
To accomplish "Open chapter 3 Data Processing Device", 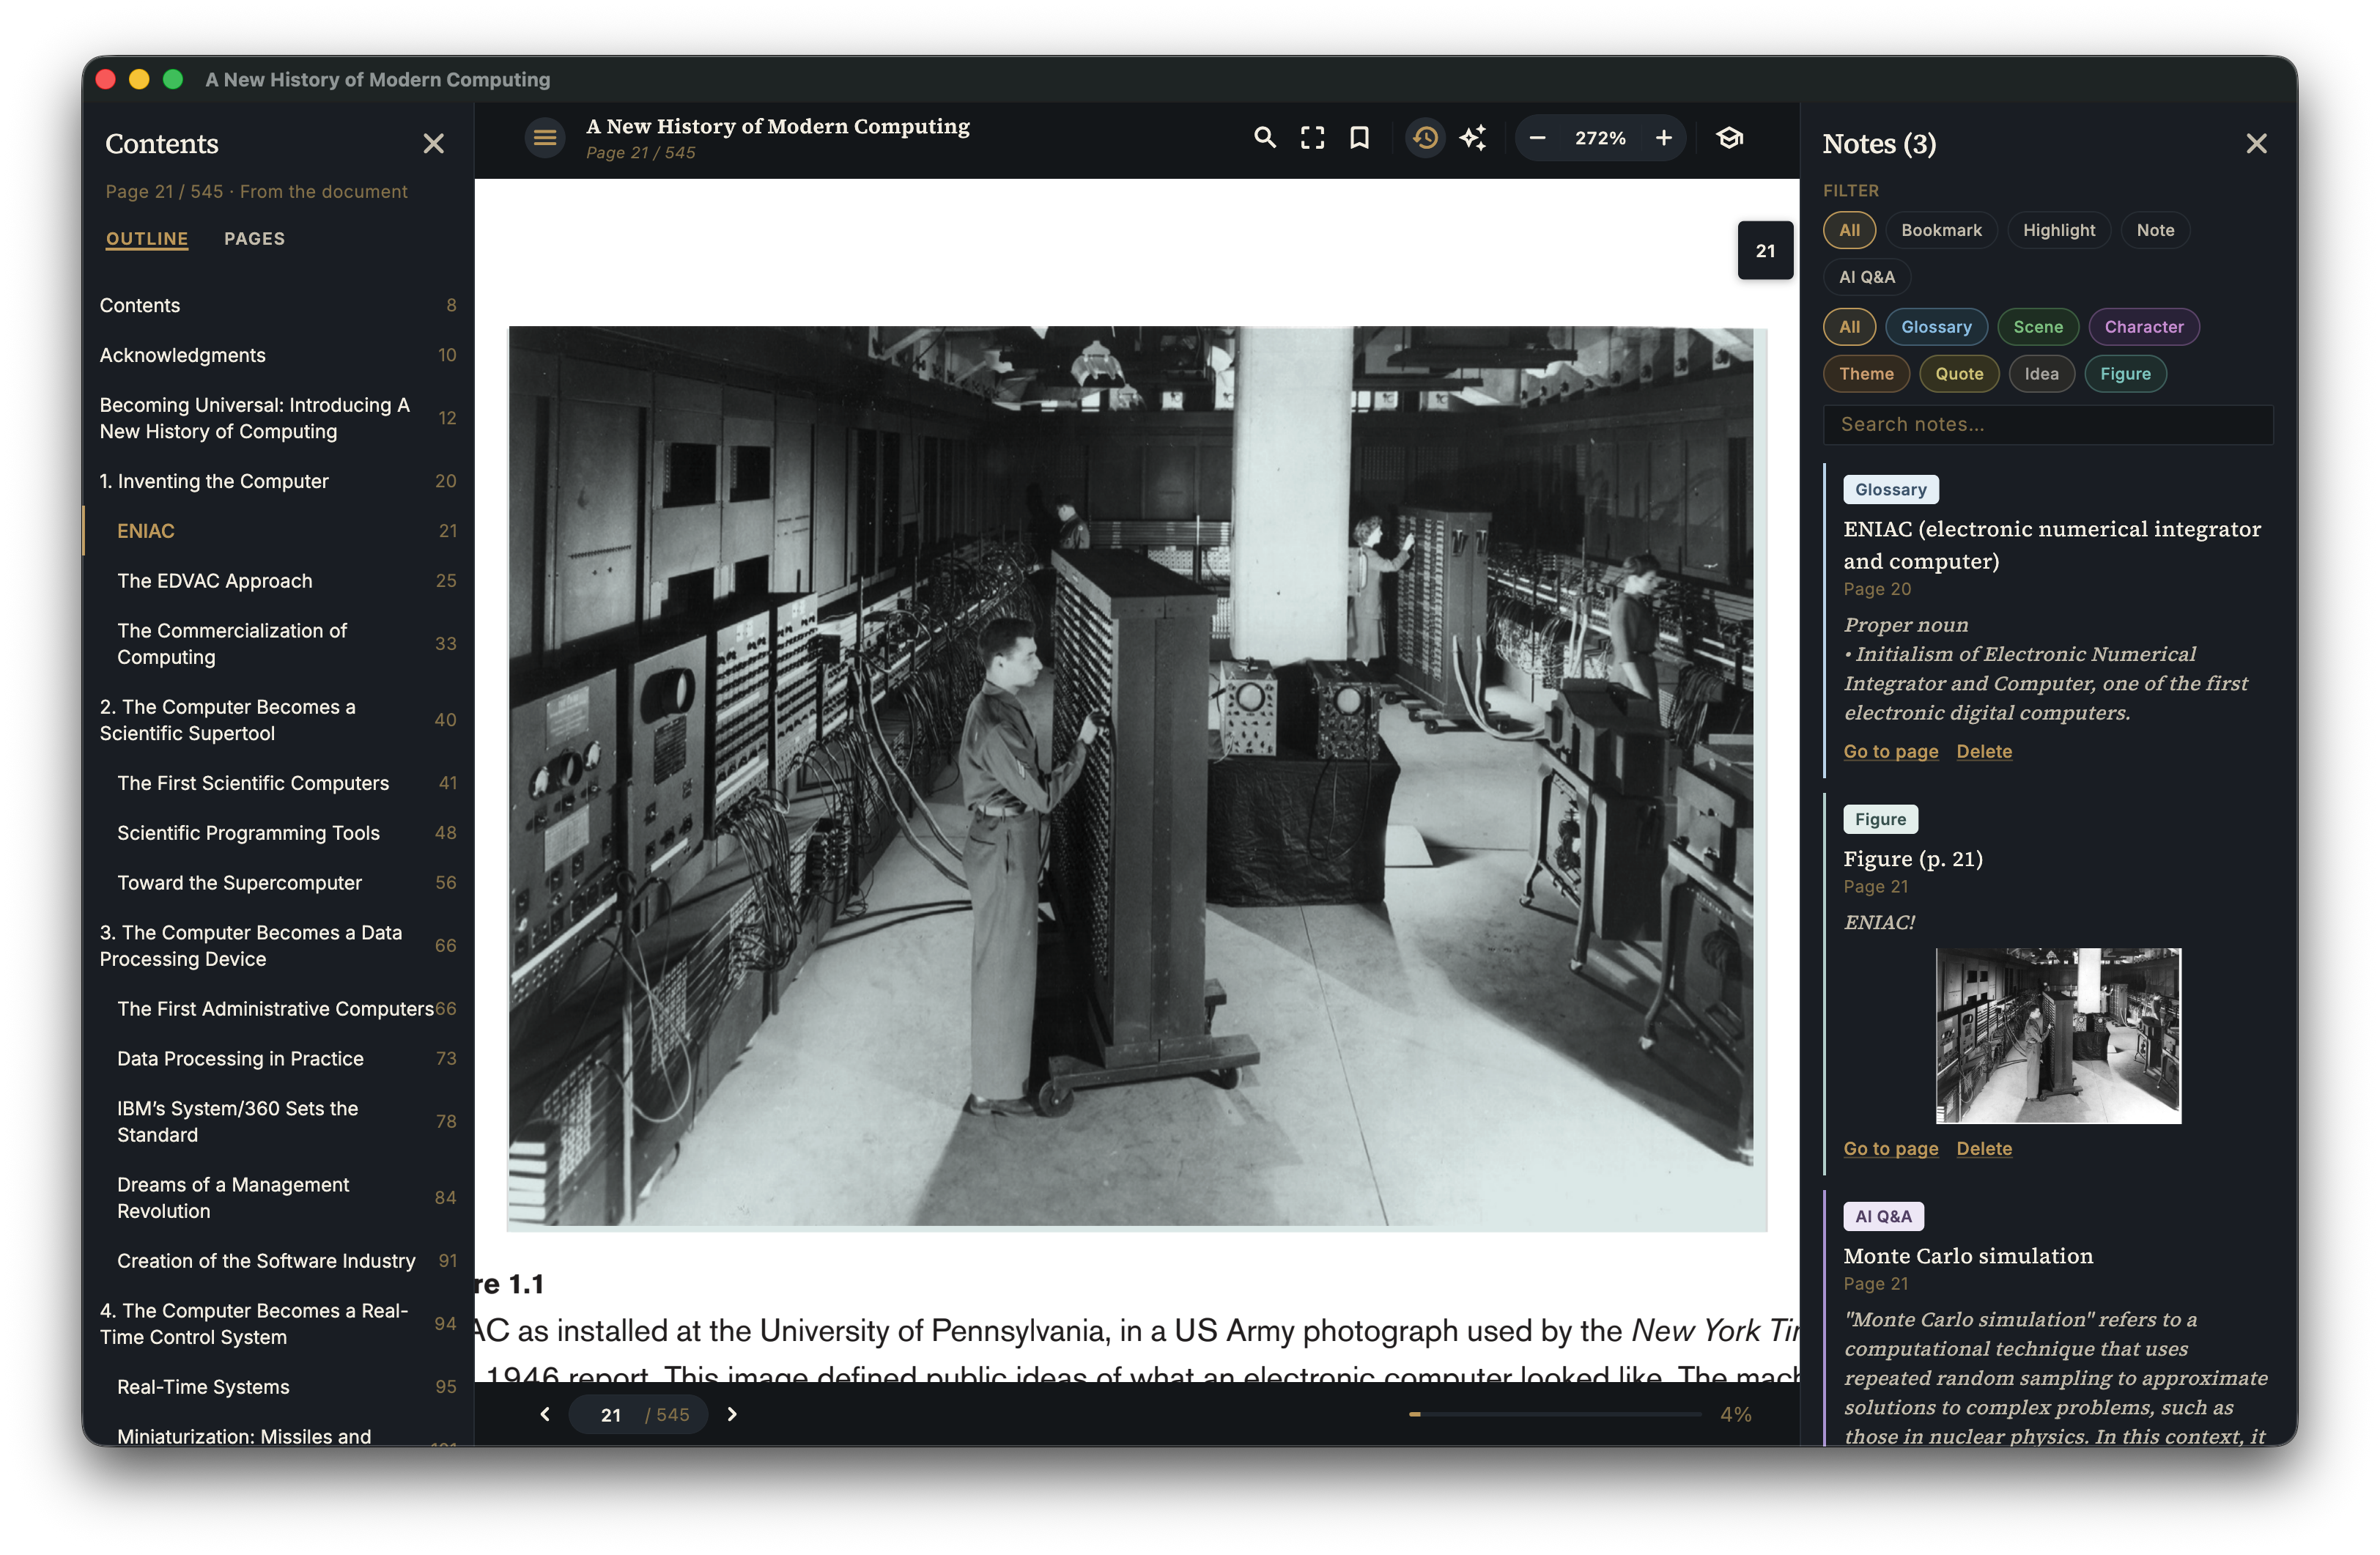I will pyautogui.click(x=278, y=946).
